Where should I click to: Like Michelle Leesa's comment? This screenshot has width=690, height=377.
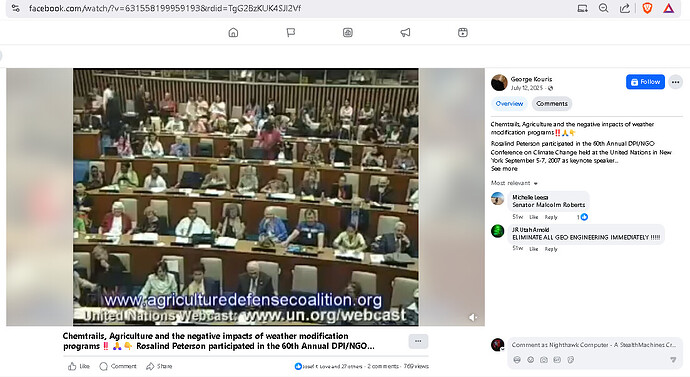533,217
